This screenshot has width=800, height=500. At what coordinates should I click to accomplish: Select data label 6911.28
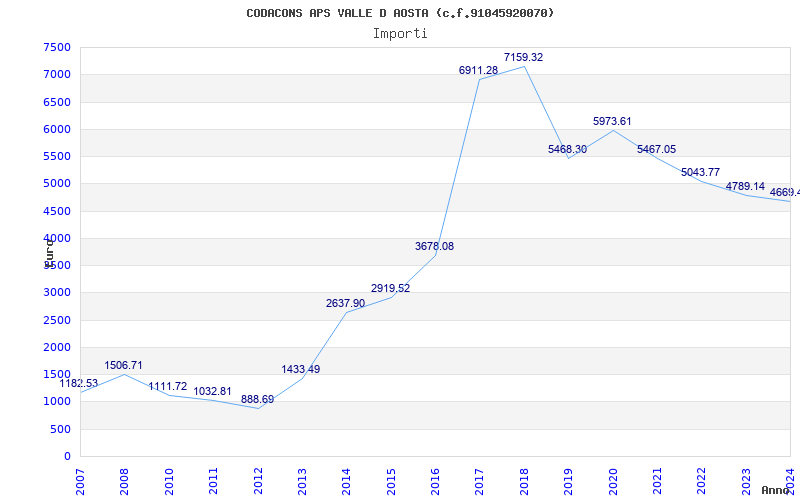coord(478,70)
